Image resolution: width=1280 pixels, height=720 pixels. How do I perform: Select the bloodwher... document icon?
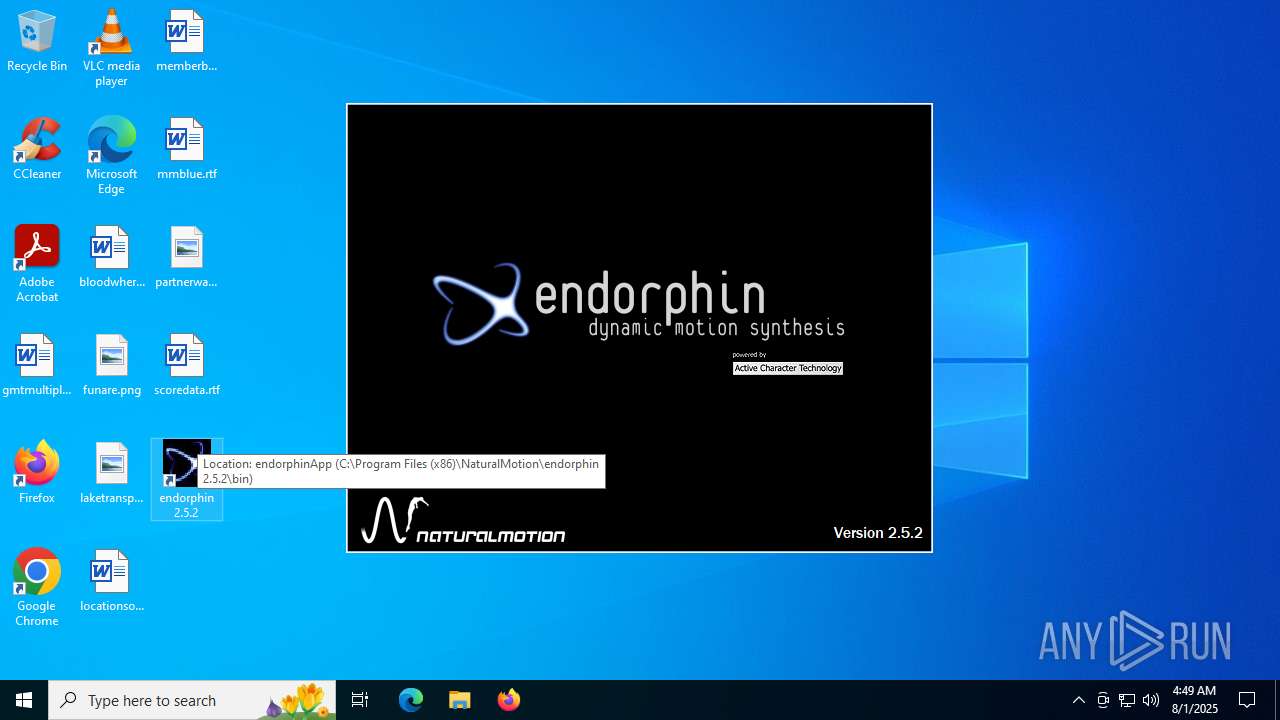(111, 258)
